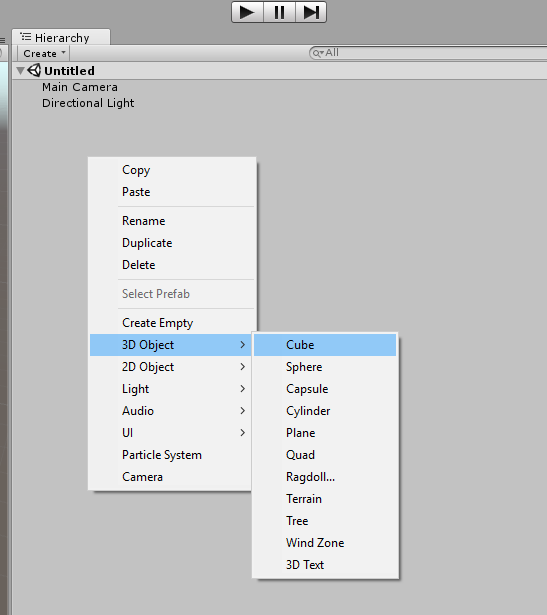The height and width of the screenshot is (615, 547).
Task: Click the greyed-out Select Prefab entry
Action: (173, 294)
